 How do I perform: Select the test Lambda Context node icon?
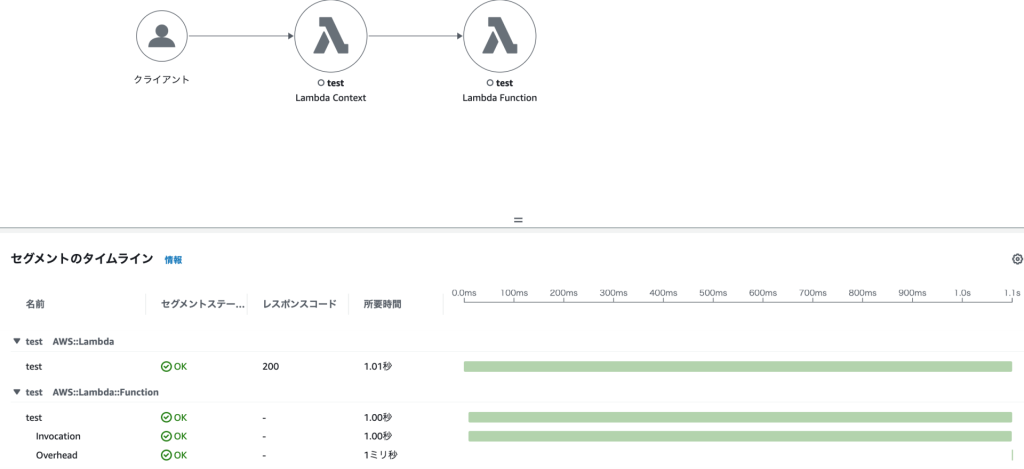coord(330,36)
